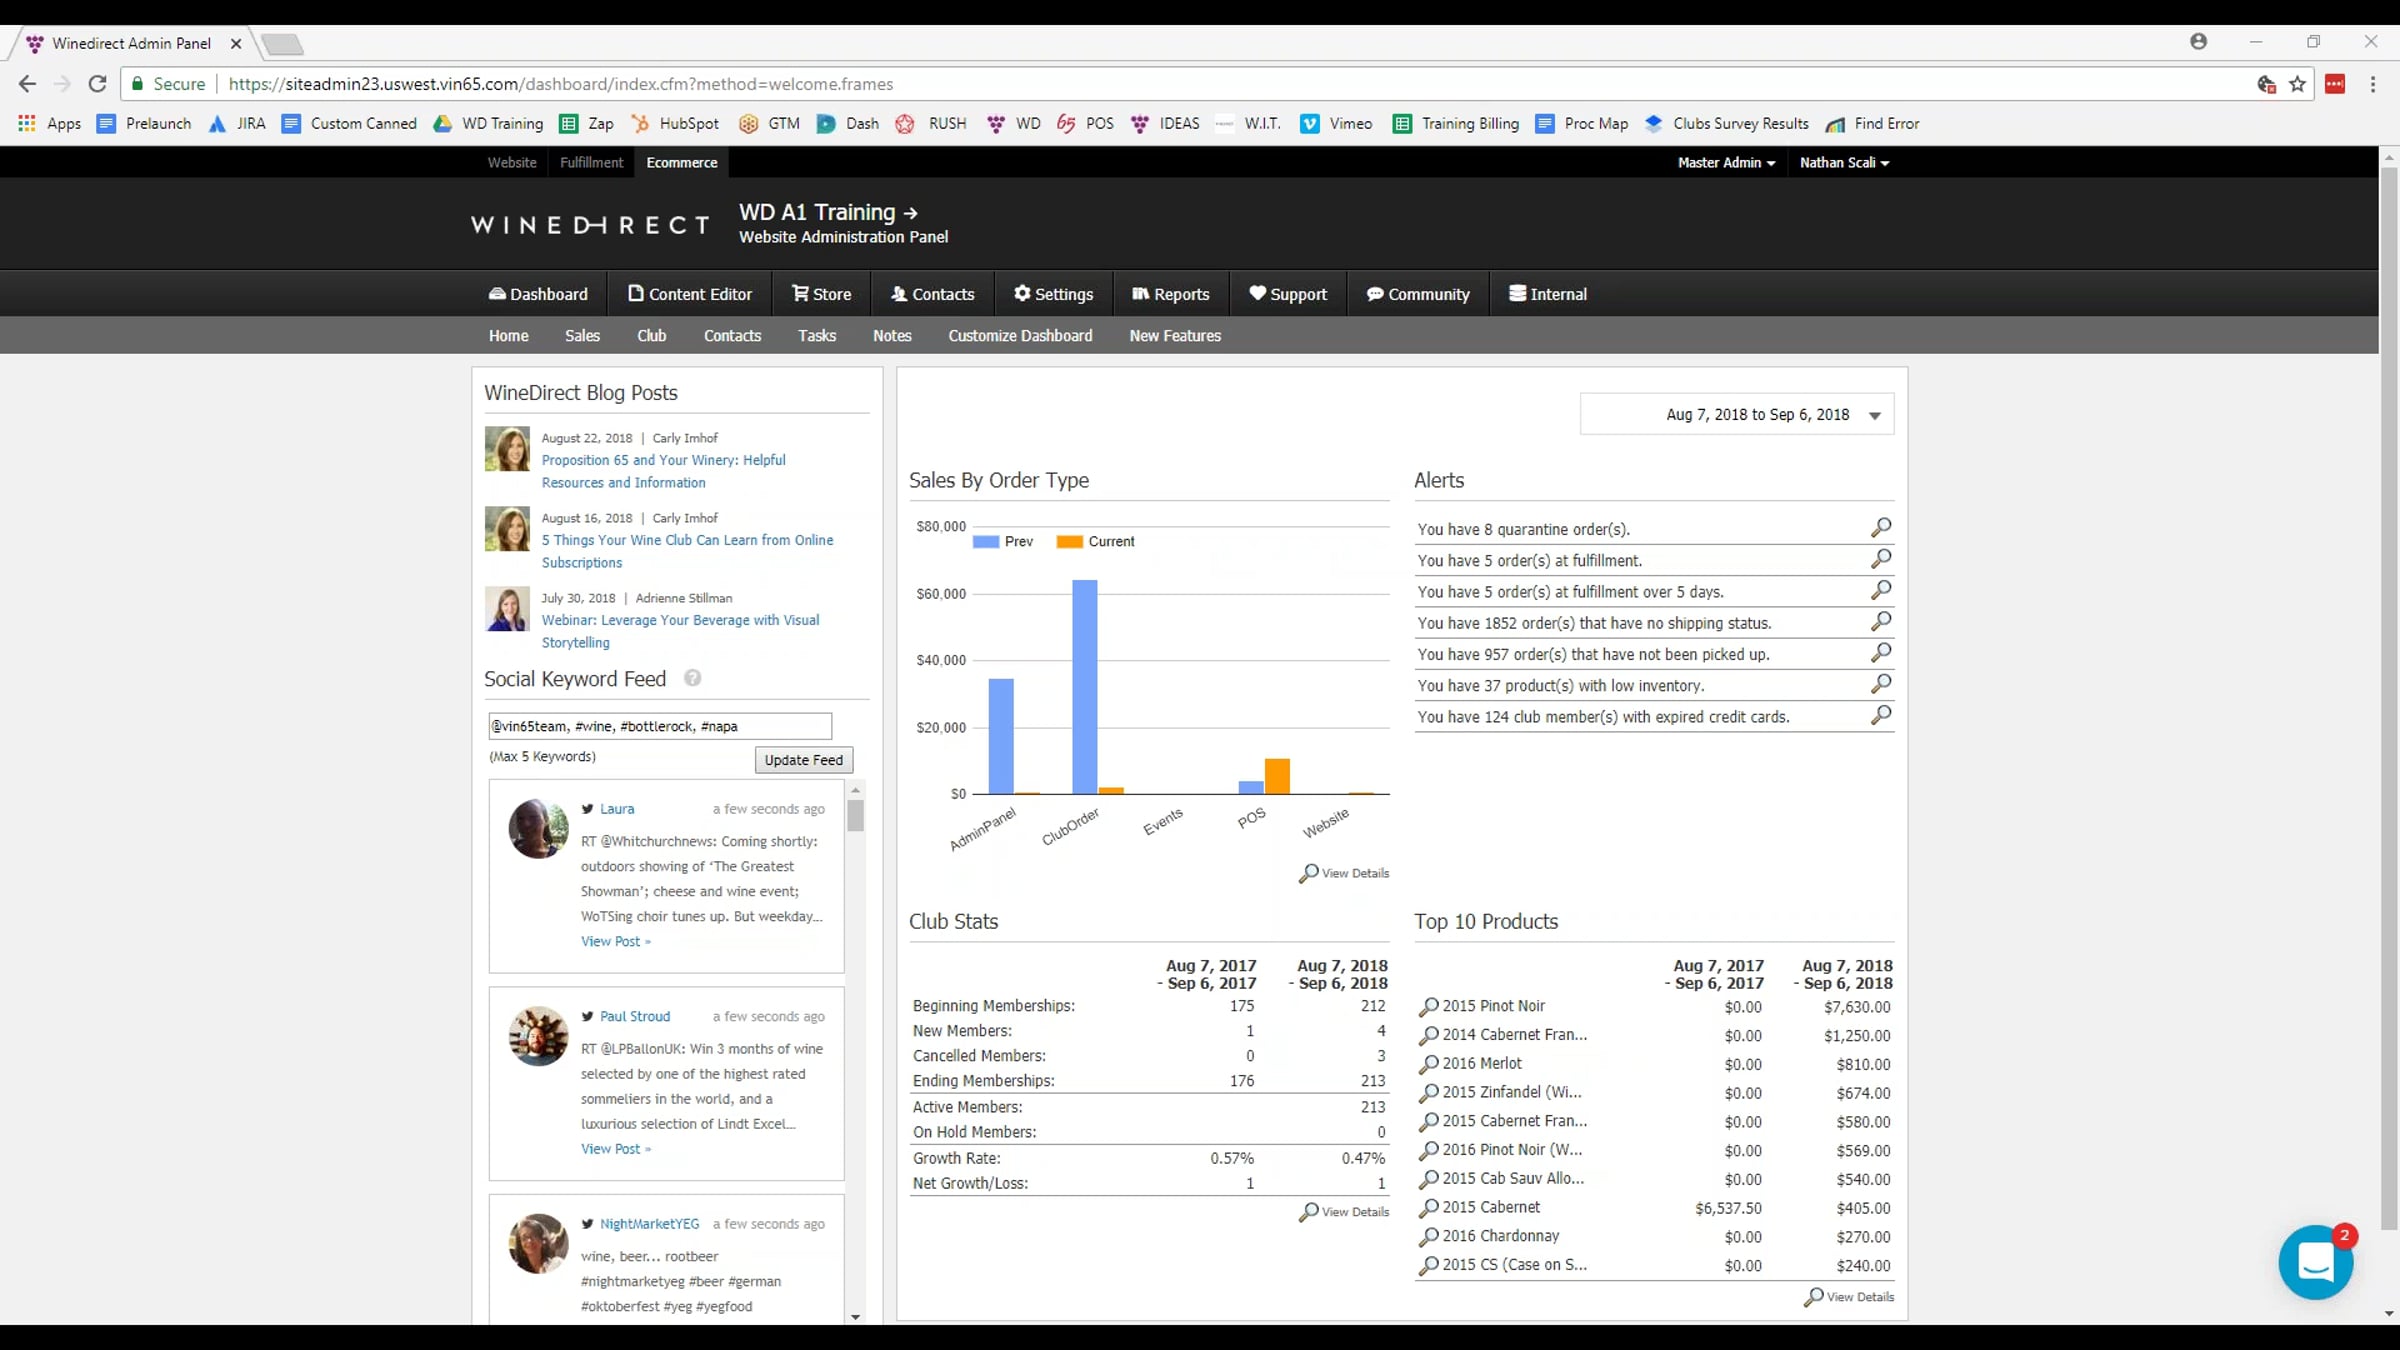Screen dimensions: 2400x1350
Task: Click magnifier next to expired credit cards alert
Action: click(x=1880, y=715)
